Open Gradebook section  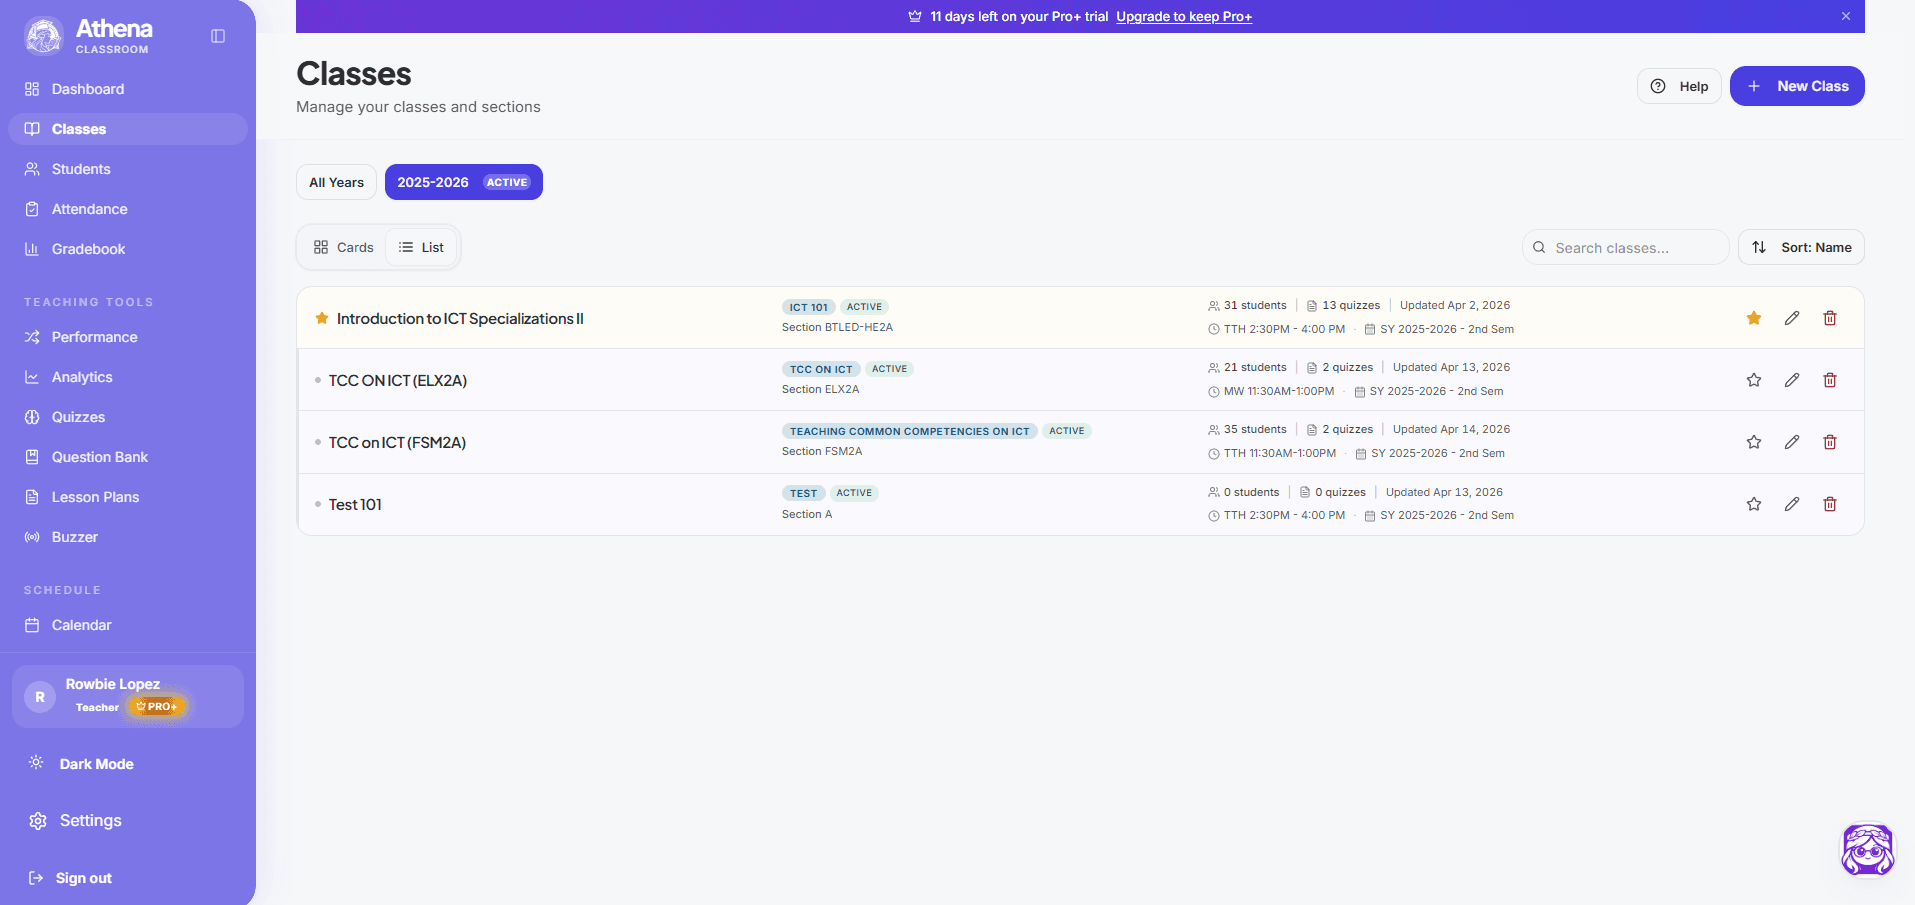click(x=128, y=249)
